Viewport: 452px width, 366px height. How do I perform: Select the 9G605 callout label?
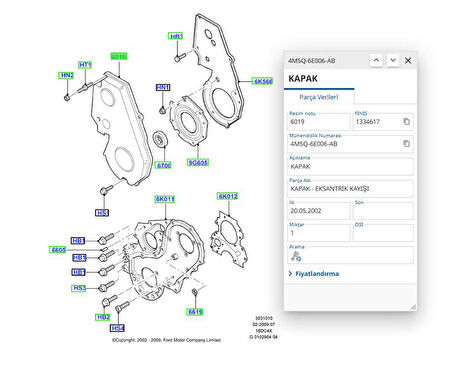(x=198, y=163)
